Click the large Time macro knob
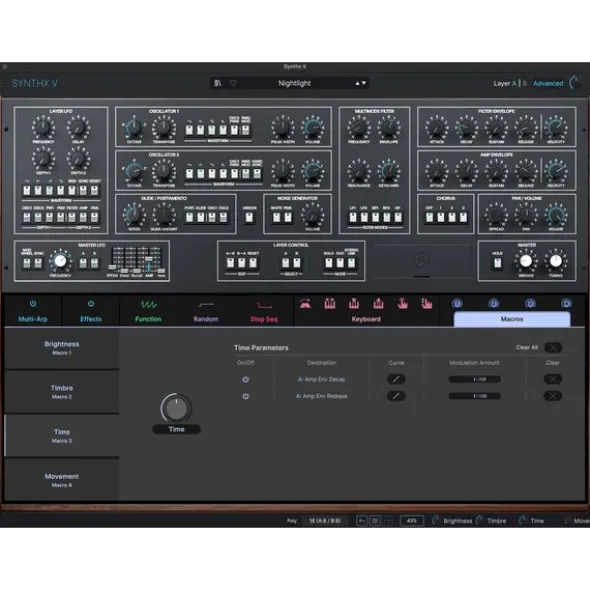 (176, 408)
